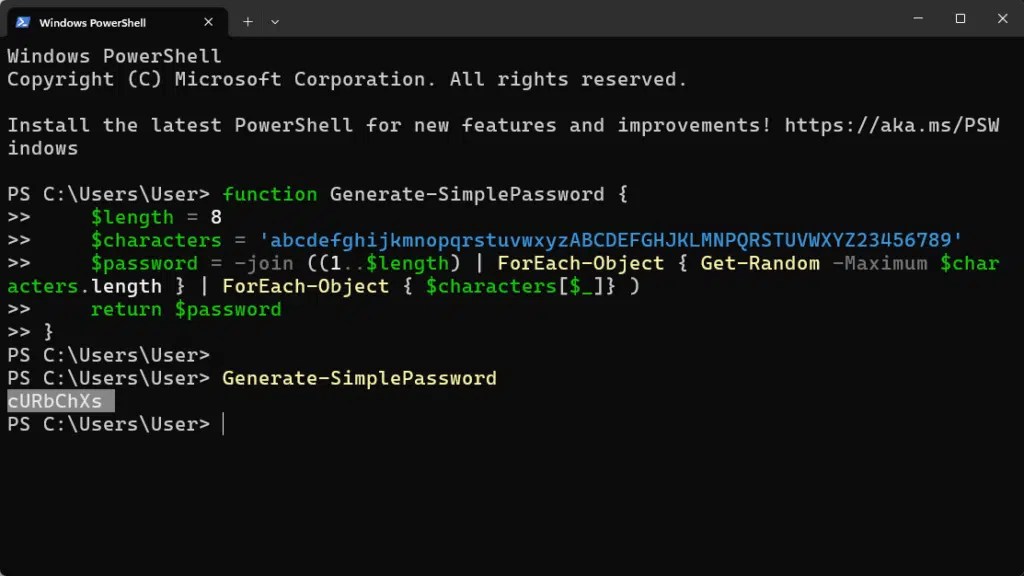Maximize the terminal window
The height and width of the screenshot is (576, 1024).
coord(960,18)
